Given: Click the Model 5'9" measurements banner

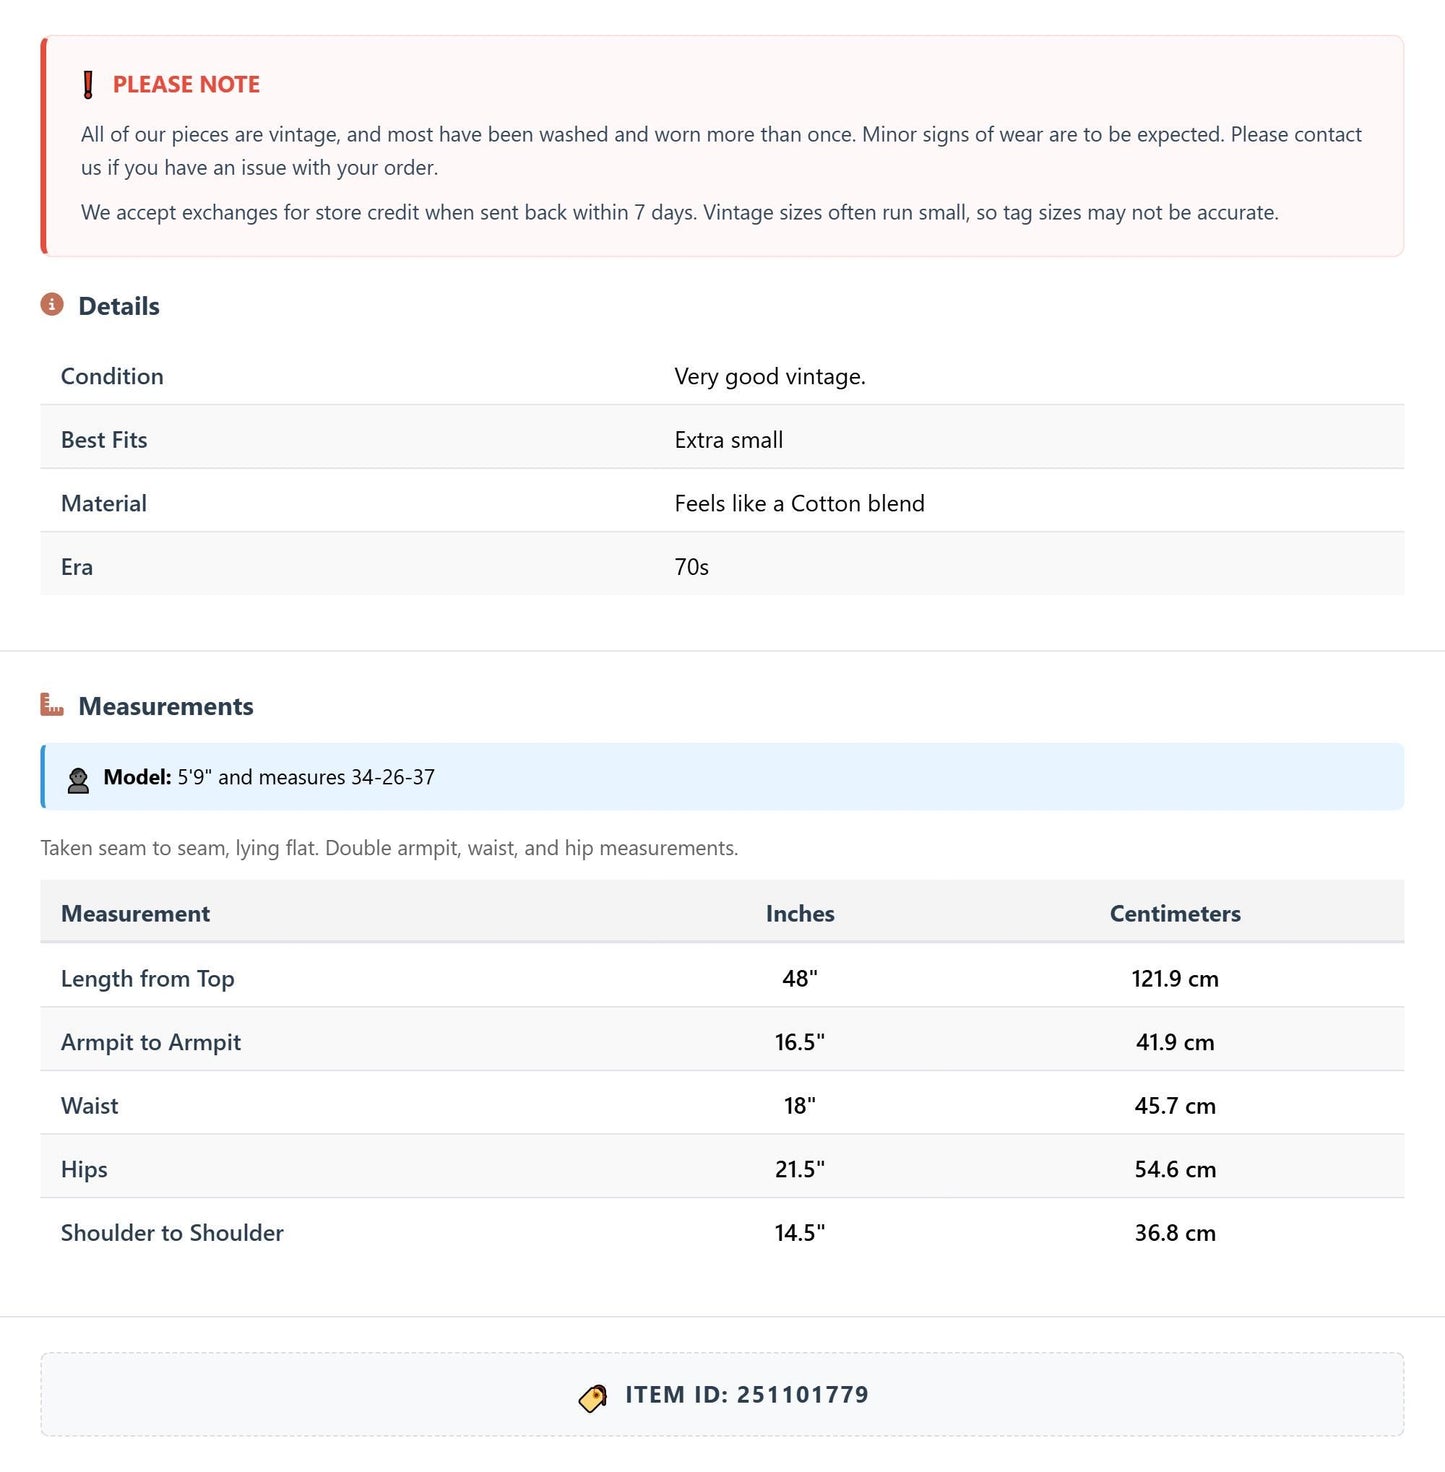Looking at the screenshot, I should (x=722, y=776).
